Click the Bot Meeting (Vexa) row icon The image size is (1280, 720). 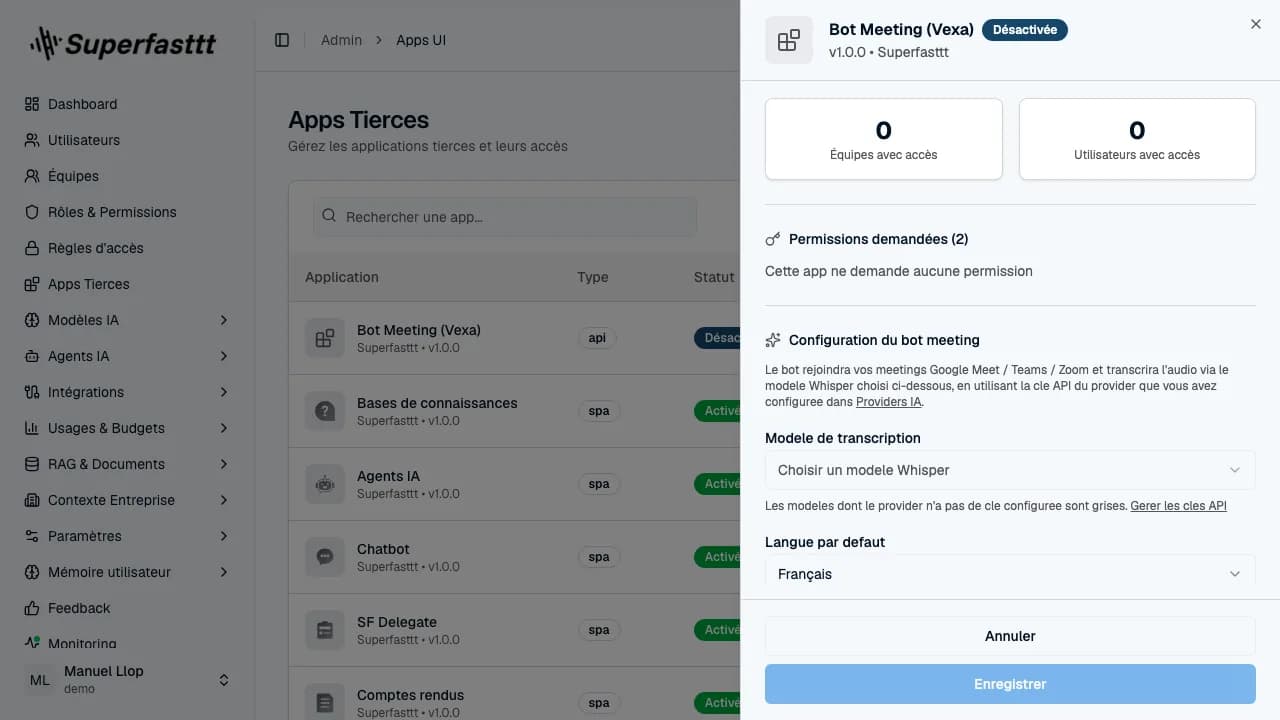(325, 338)
